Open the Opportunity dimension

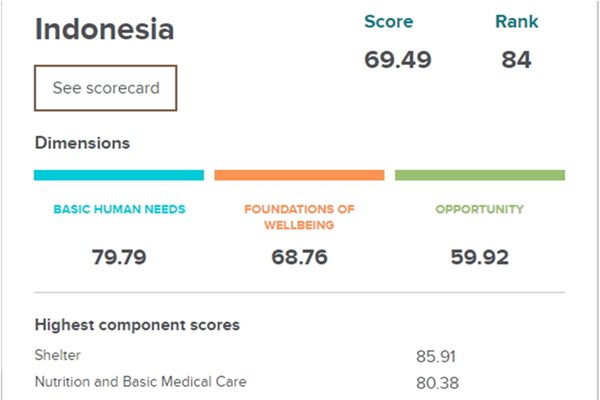pos(480,210)
